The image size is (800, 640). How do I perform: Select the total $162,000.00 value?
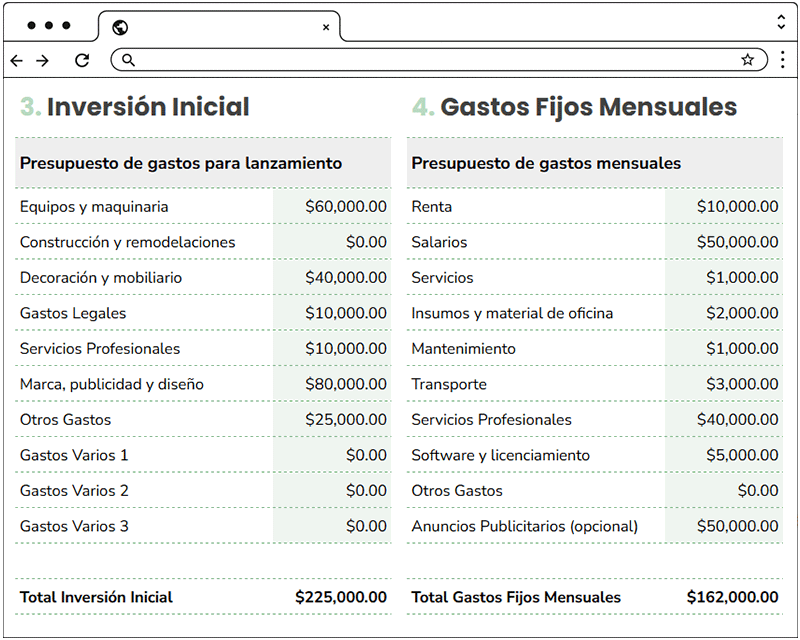click(733, 597)
